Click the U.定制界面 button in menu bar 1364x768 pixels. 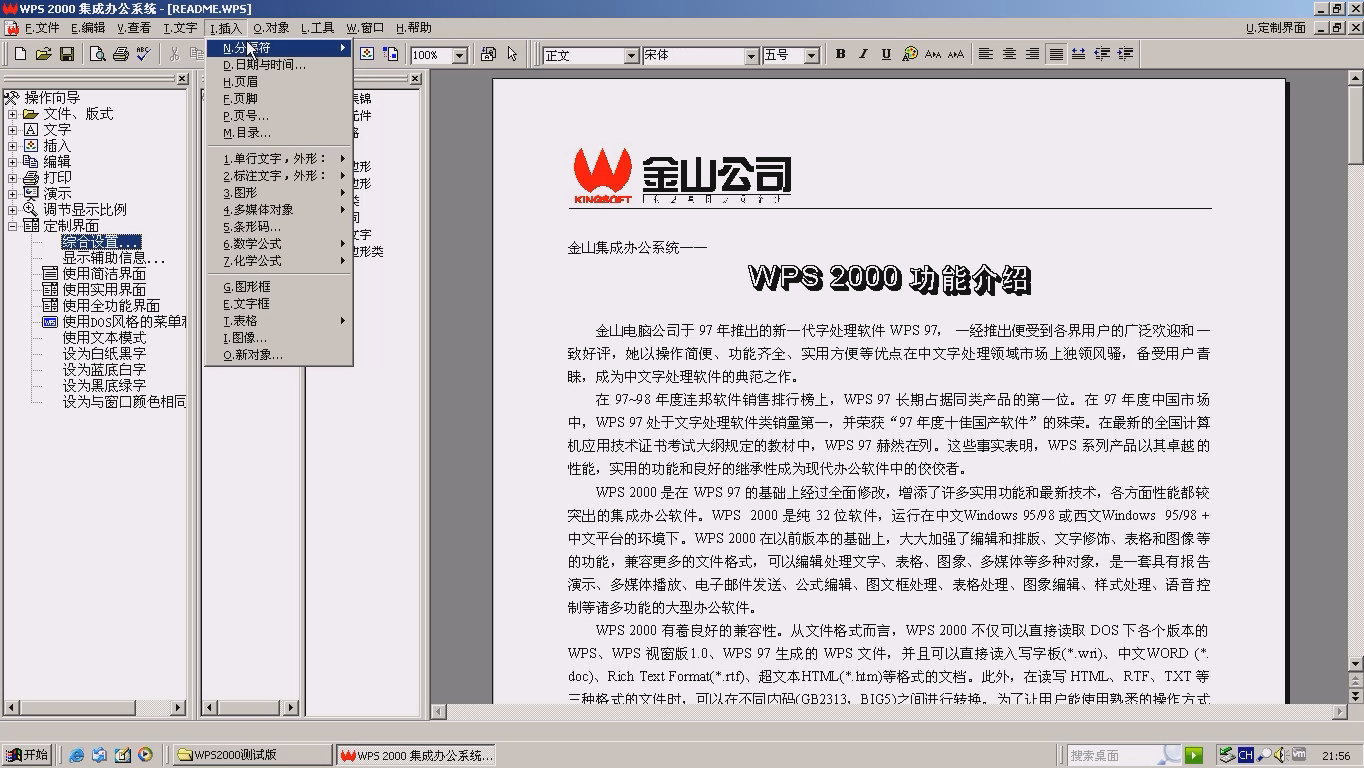coord(1276,28)
